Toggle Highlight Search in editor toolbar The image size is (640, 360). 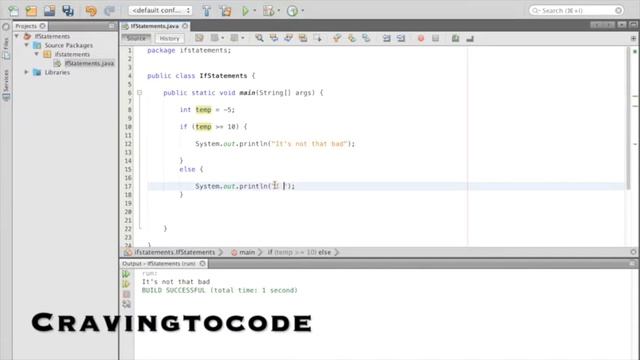pyautogui.click(x=303, y=38)
